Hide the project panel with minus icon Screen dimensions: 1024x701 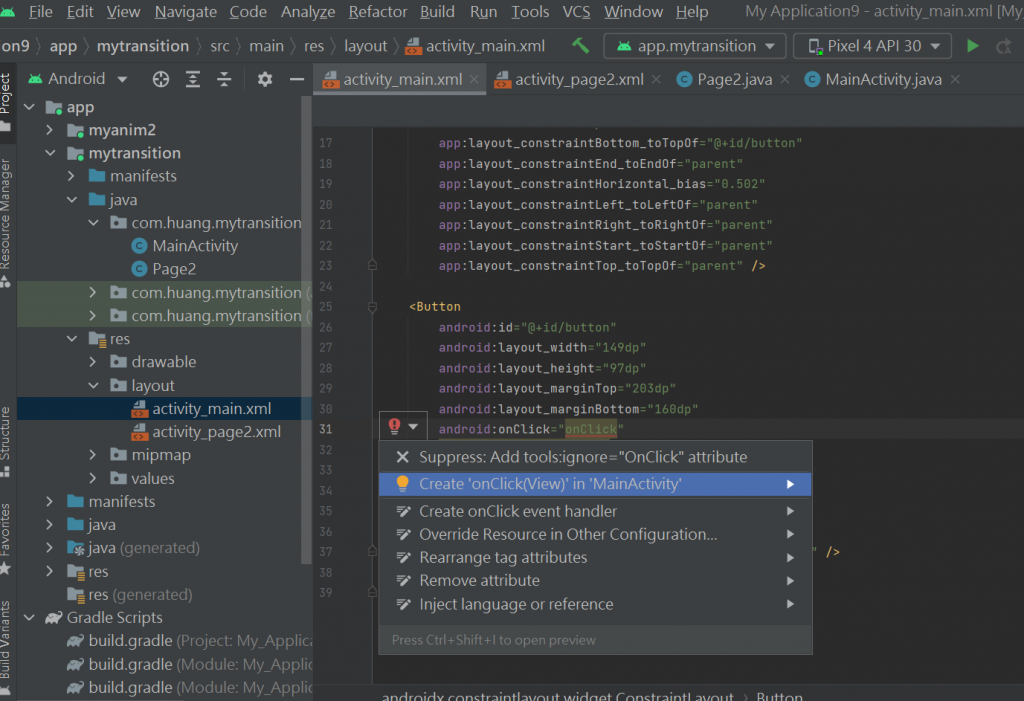pyautogui.click(x=296, y=79)
